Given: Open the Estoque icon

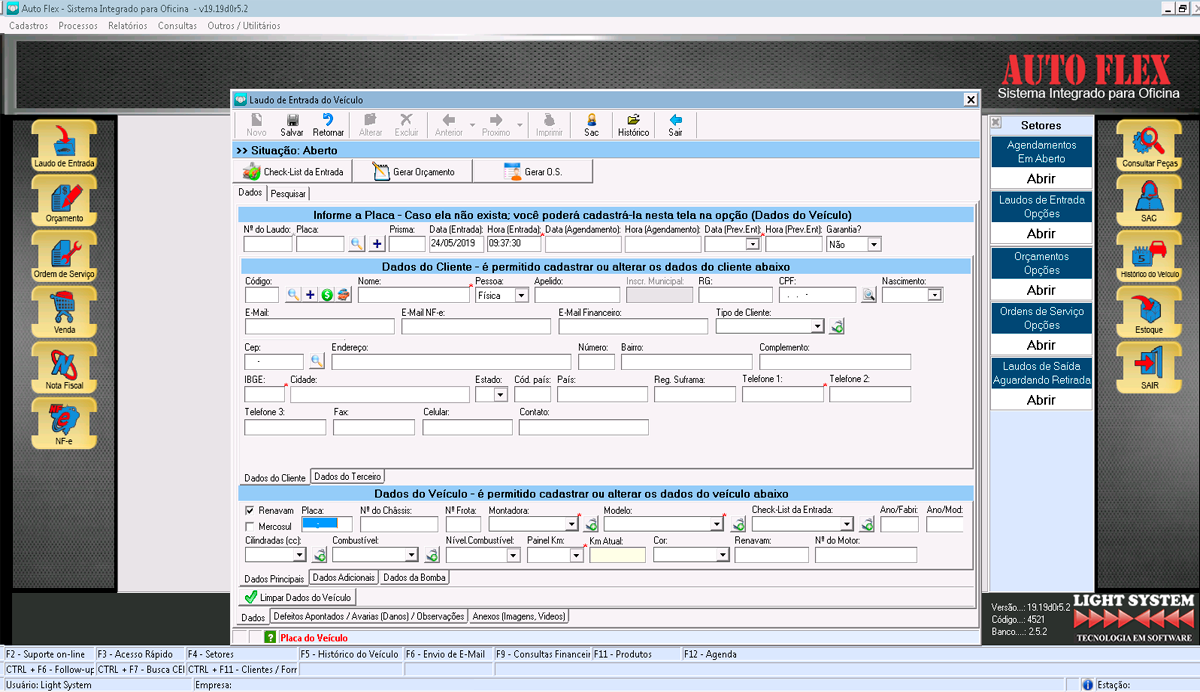Looking at the screenshot, I should click(x=1150, y=312).
